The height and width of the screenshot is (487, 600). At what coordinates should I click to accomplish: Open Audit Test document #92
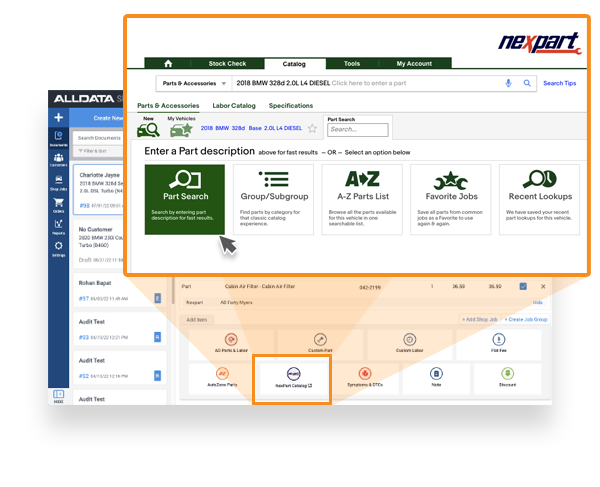tap(120, 368)
